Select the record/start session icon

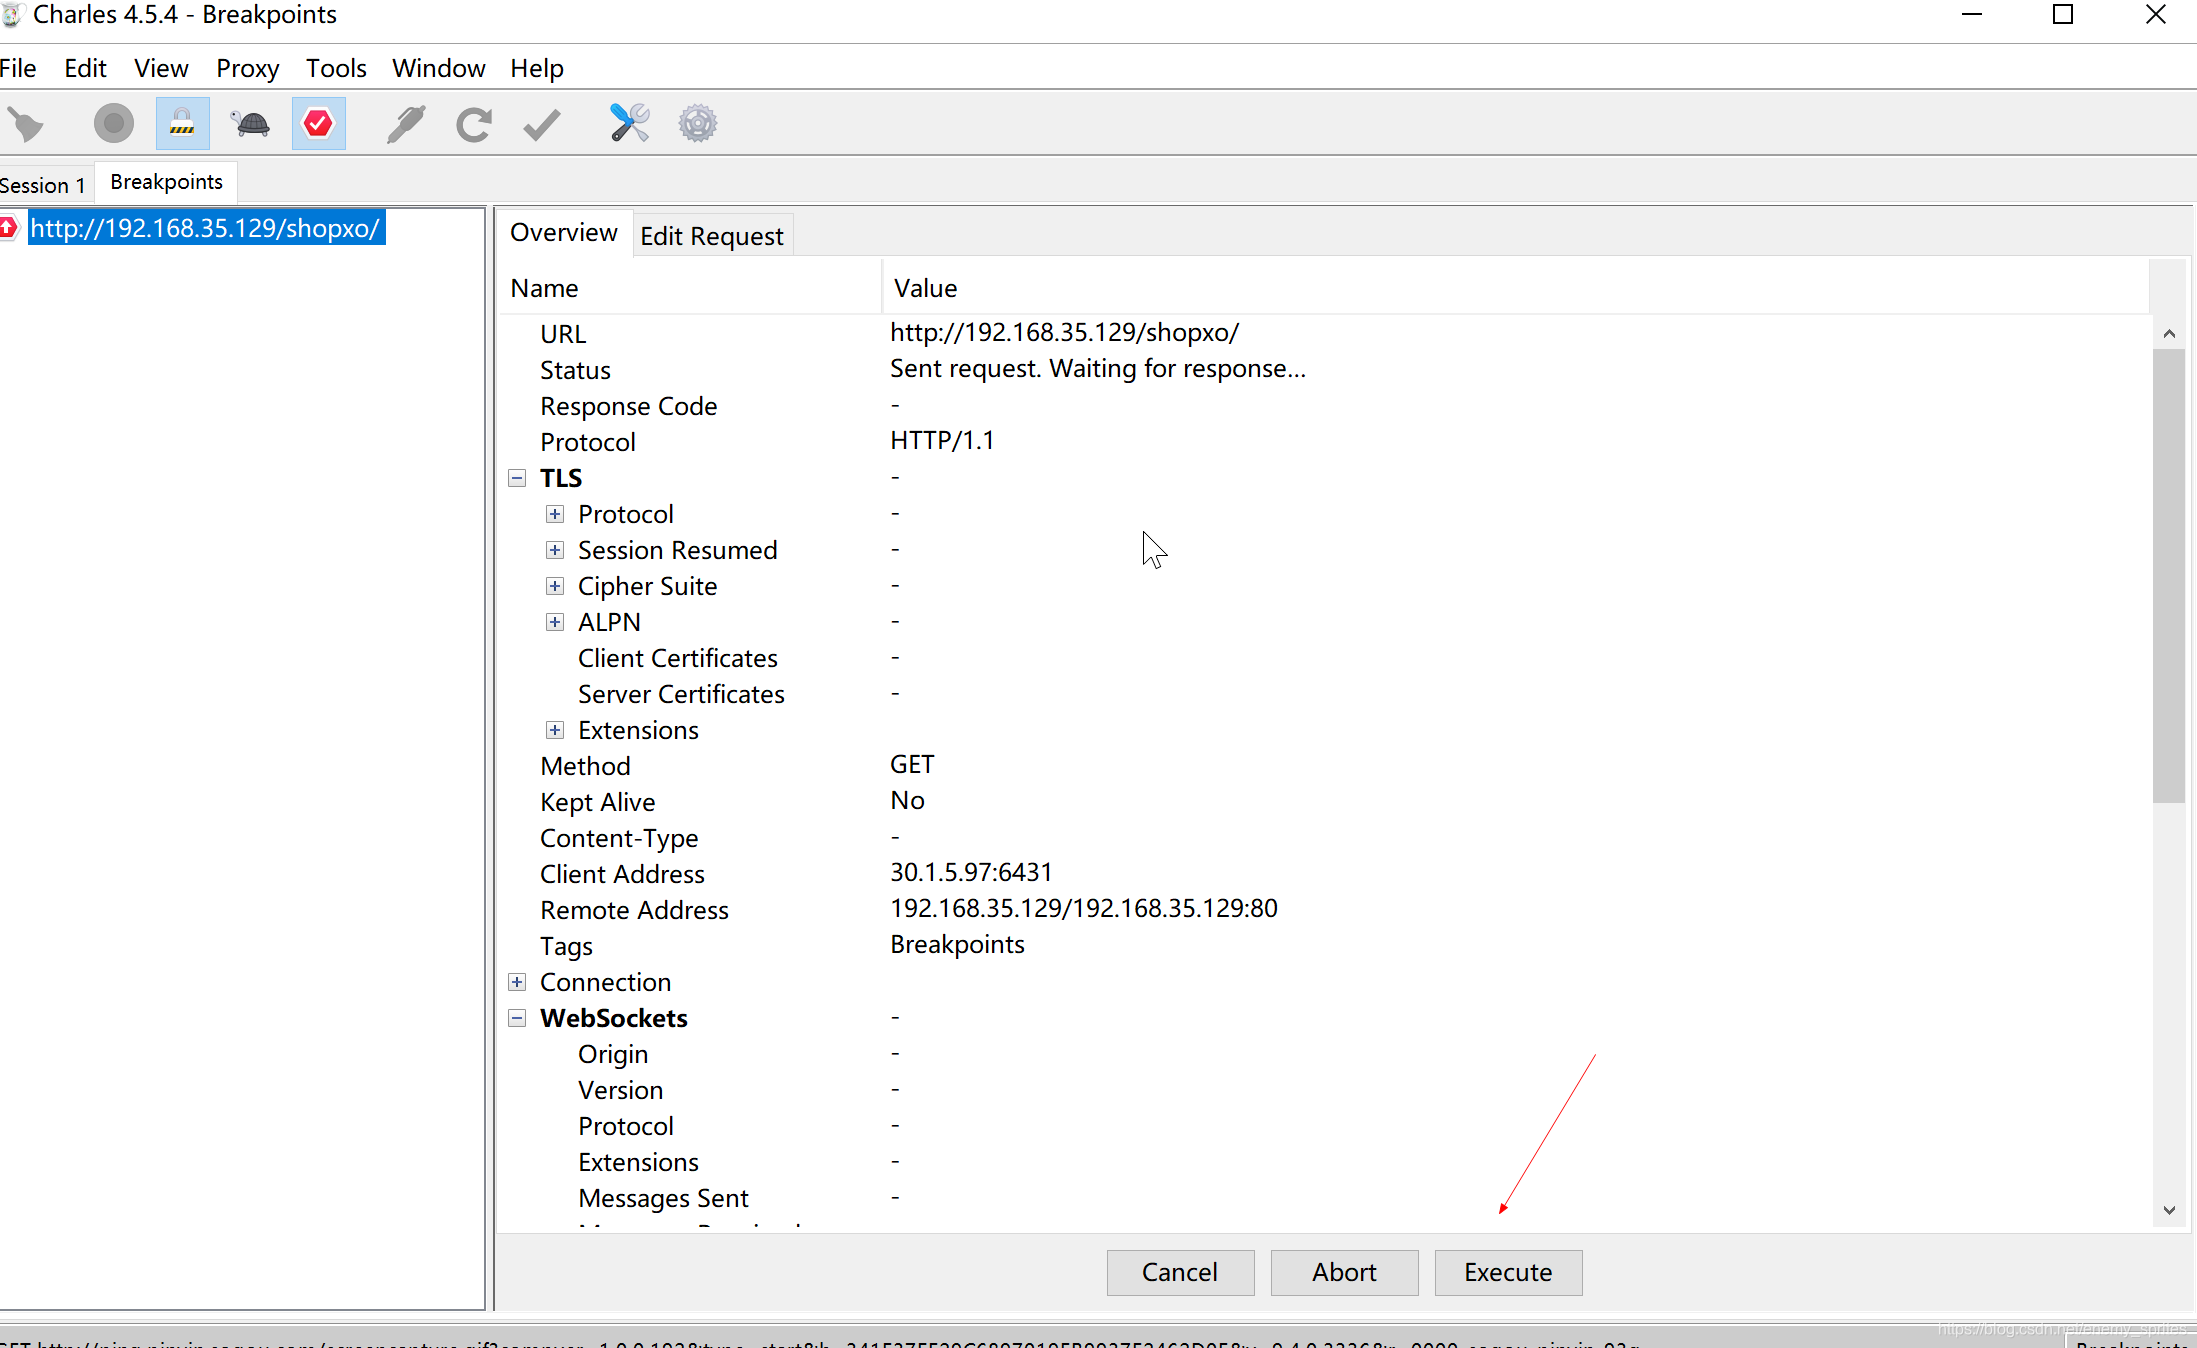[110, 124]
